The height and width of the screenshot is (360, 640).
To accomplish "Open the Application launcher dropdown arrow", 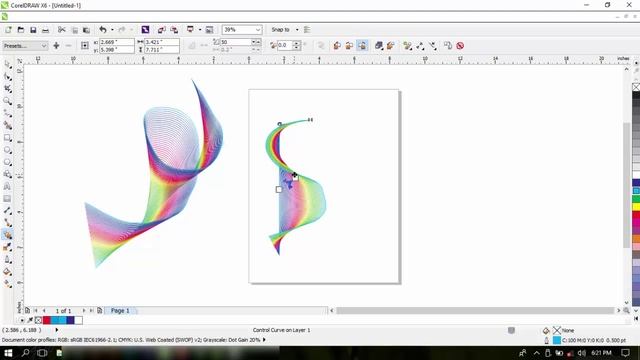I will (200, 30).
